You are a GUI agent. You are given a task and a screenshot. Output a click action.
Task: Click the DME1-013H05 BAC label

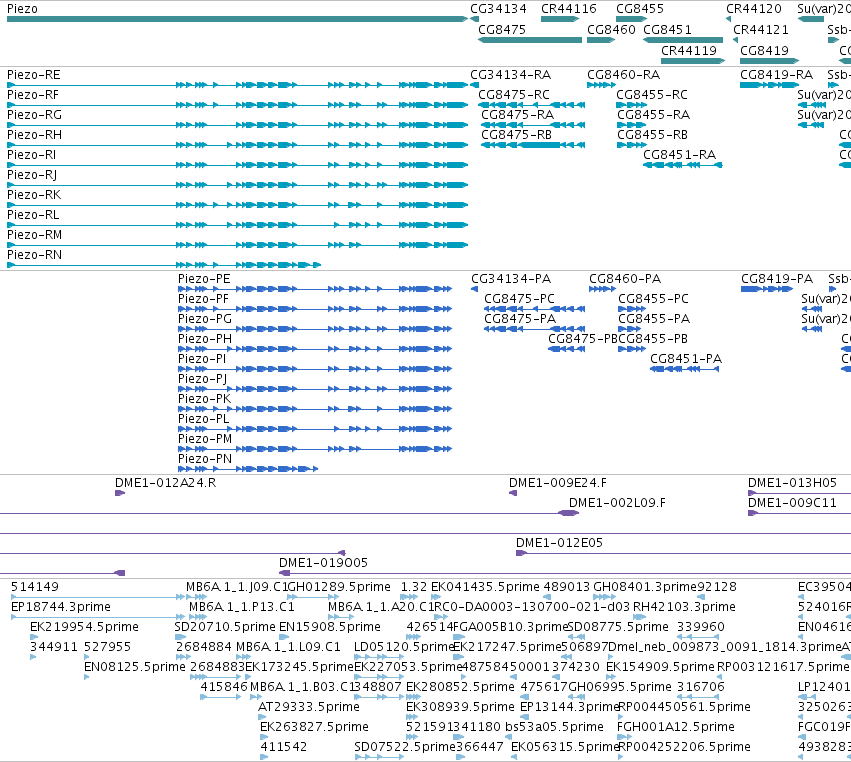click(x=792, y=482)
